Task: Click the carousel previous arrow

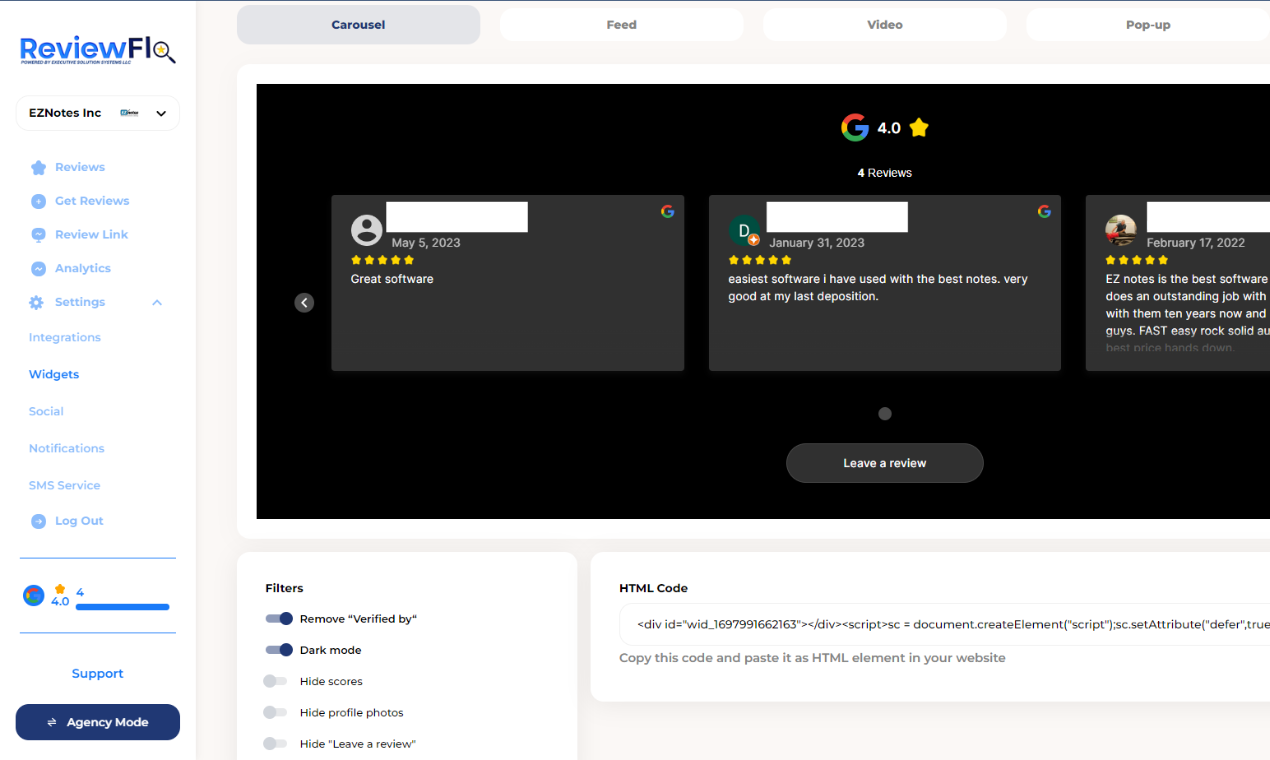Action: tap(304, 303)
